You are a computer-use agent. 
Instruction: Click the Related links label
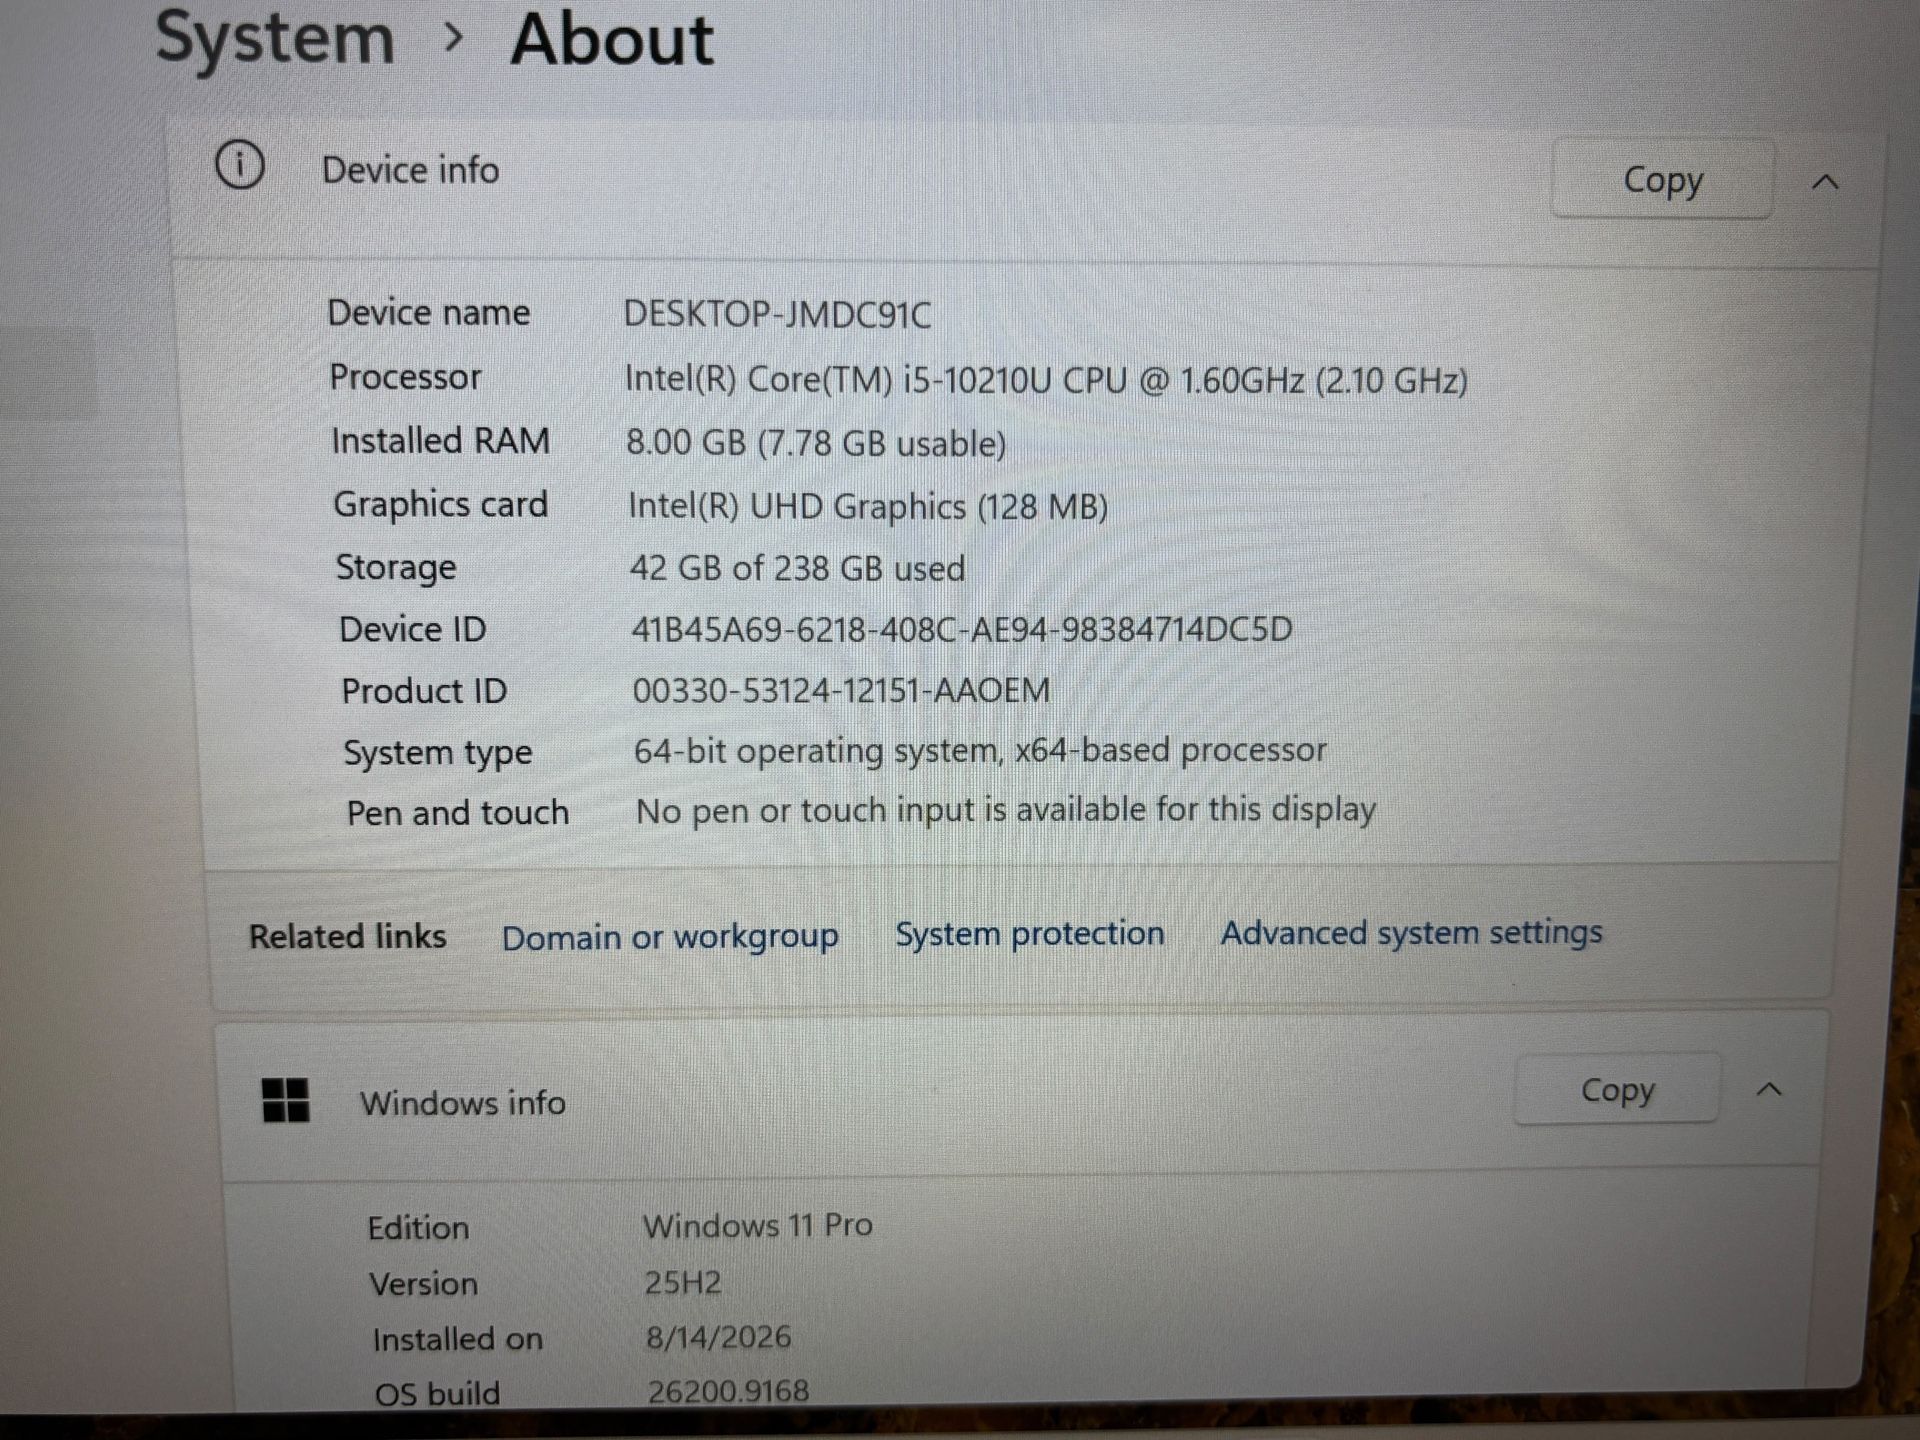[347, 936]
